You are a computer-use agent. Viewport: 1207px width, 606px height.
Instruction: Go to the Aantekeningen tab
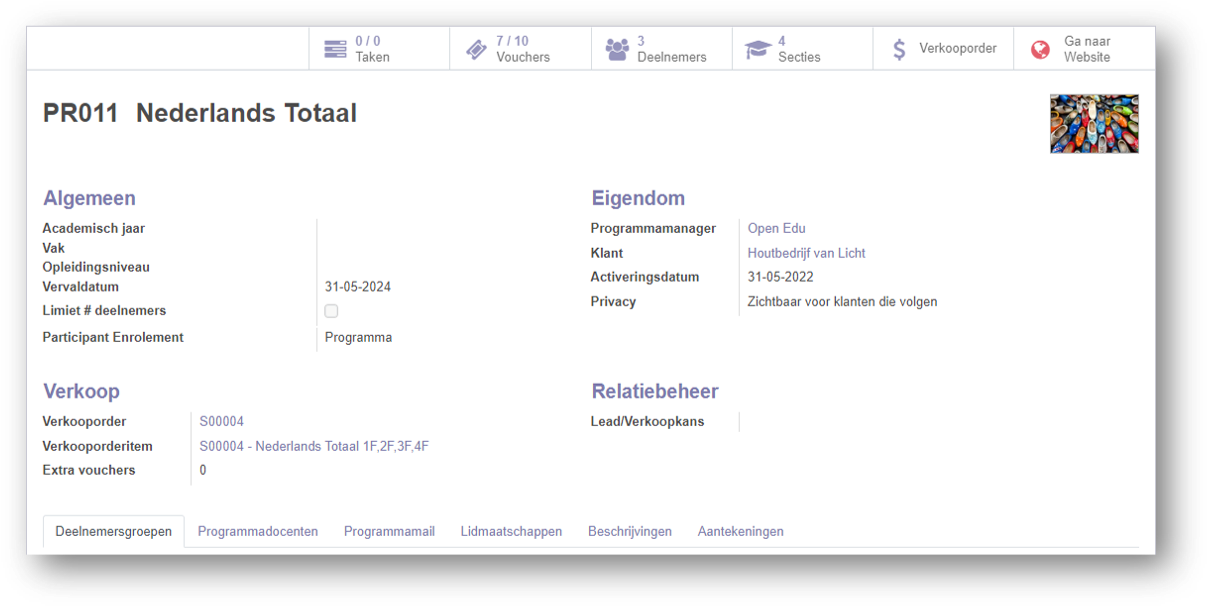coord(740,532)
